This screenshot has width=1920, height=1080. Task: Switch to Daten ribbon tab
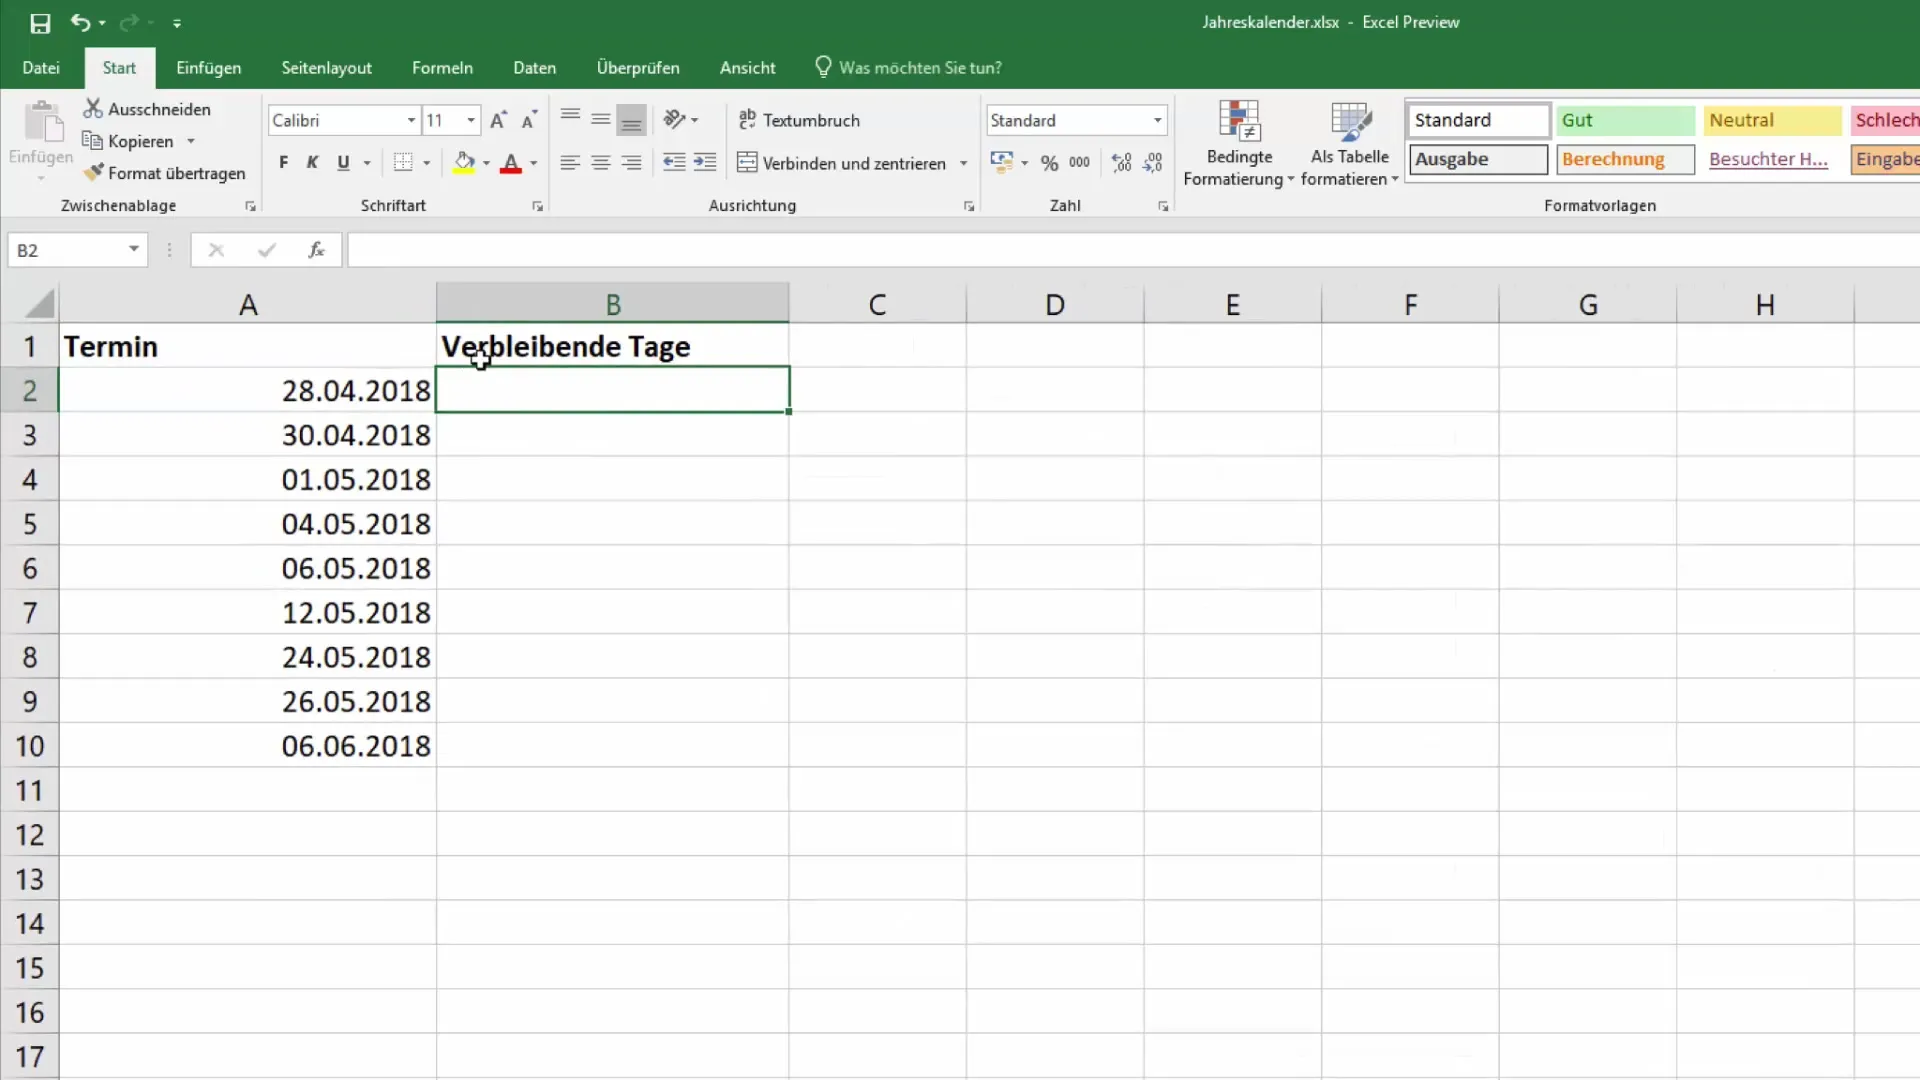535,68
